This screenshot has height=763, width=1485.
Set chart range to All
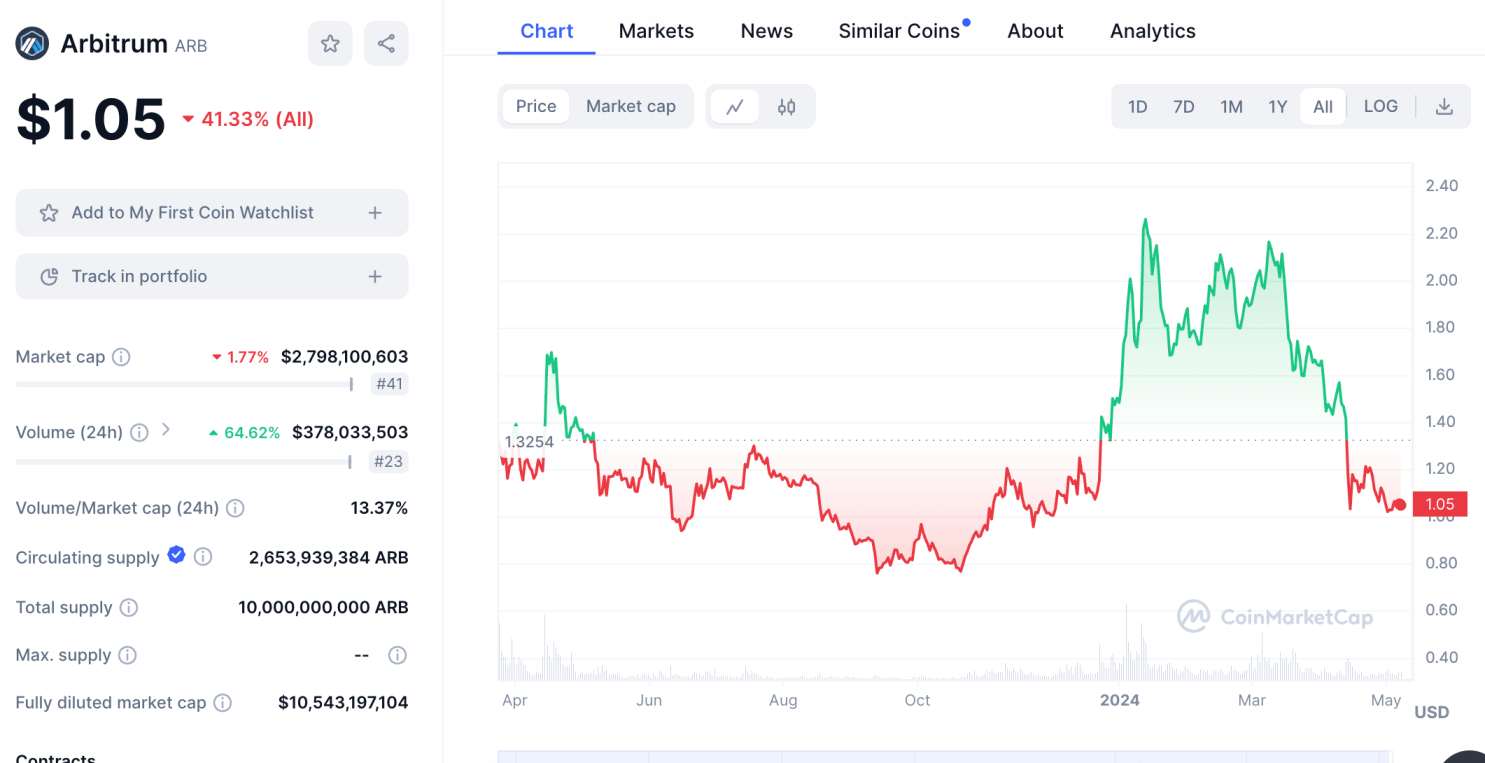[x=1323, y=106]
